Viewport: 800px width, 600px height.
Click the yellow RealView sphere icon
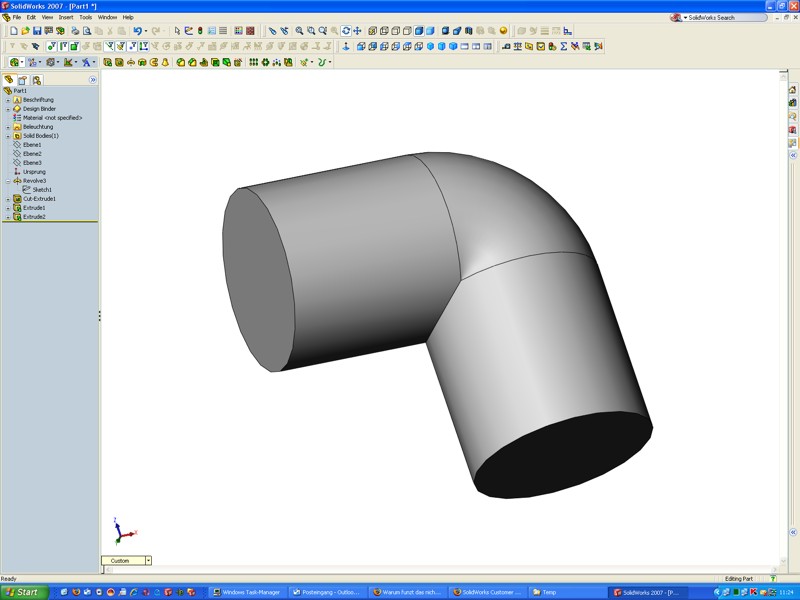click(x=504, y=31)
